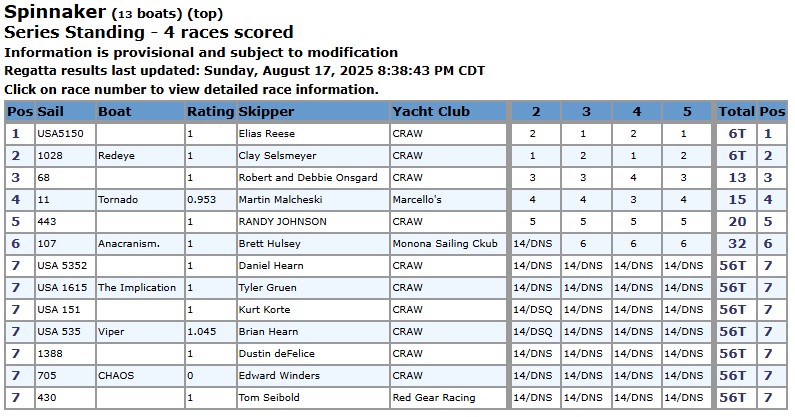Click the Yacht Club column header
The image size is (795, 417).
[x=431, y=112]
